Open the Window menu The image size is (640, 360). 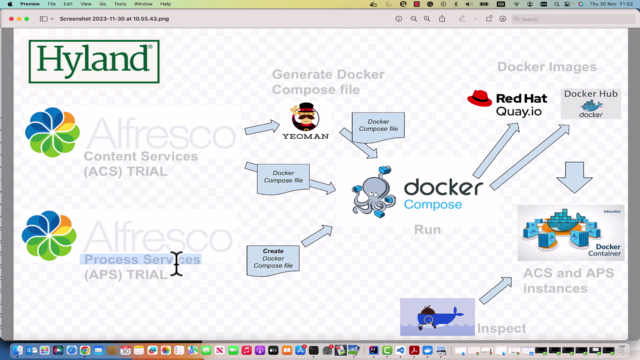click(x=143, y=4)
